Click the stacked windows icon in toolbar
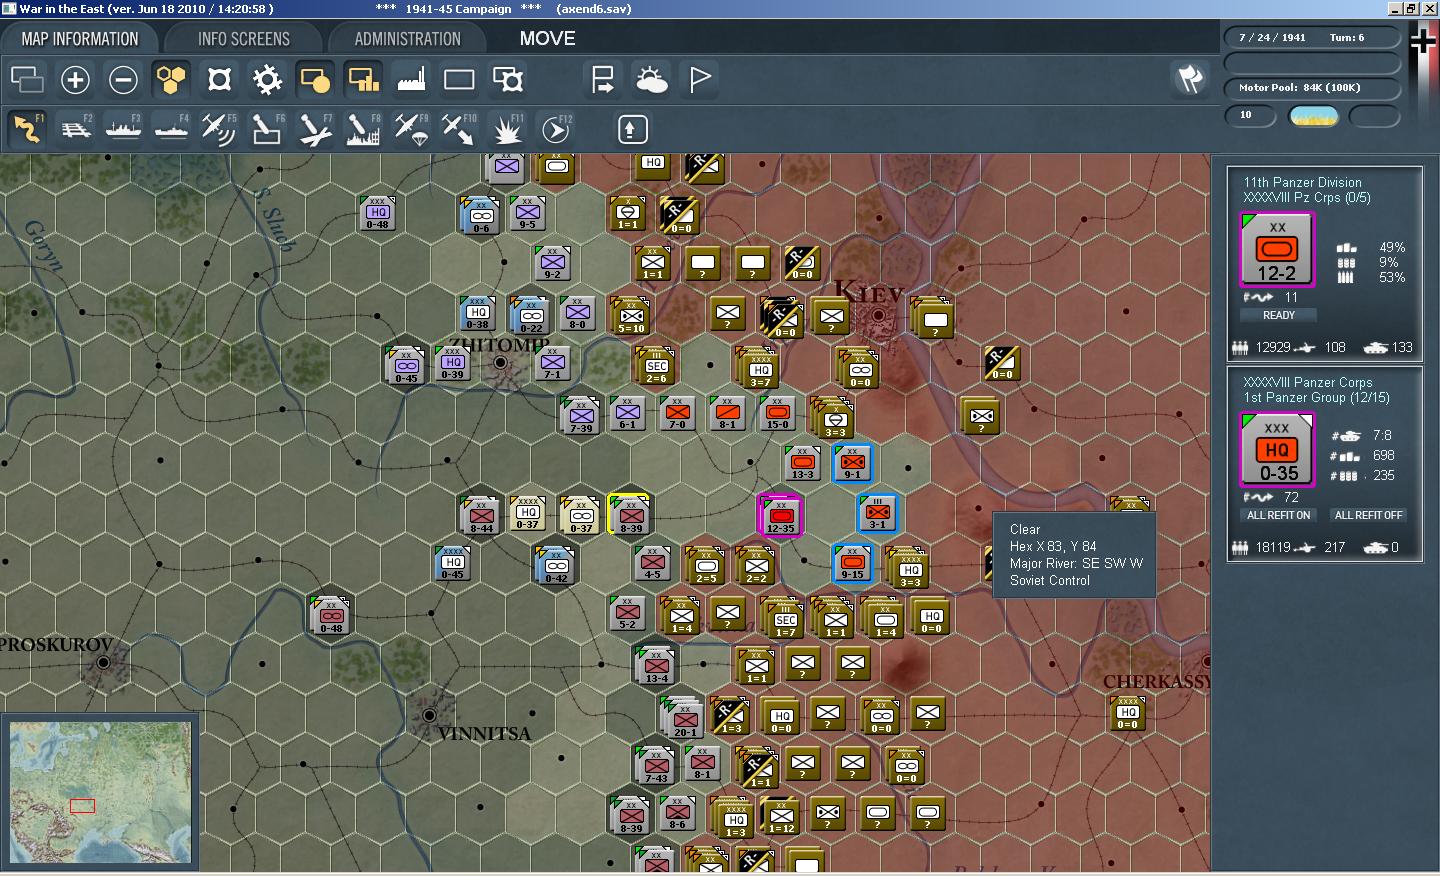1440x876 pixels. (x=27, y=79)
